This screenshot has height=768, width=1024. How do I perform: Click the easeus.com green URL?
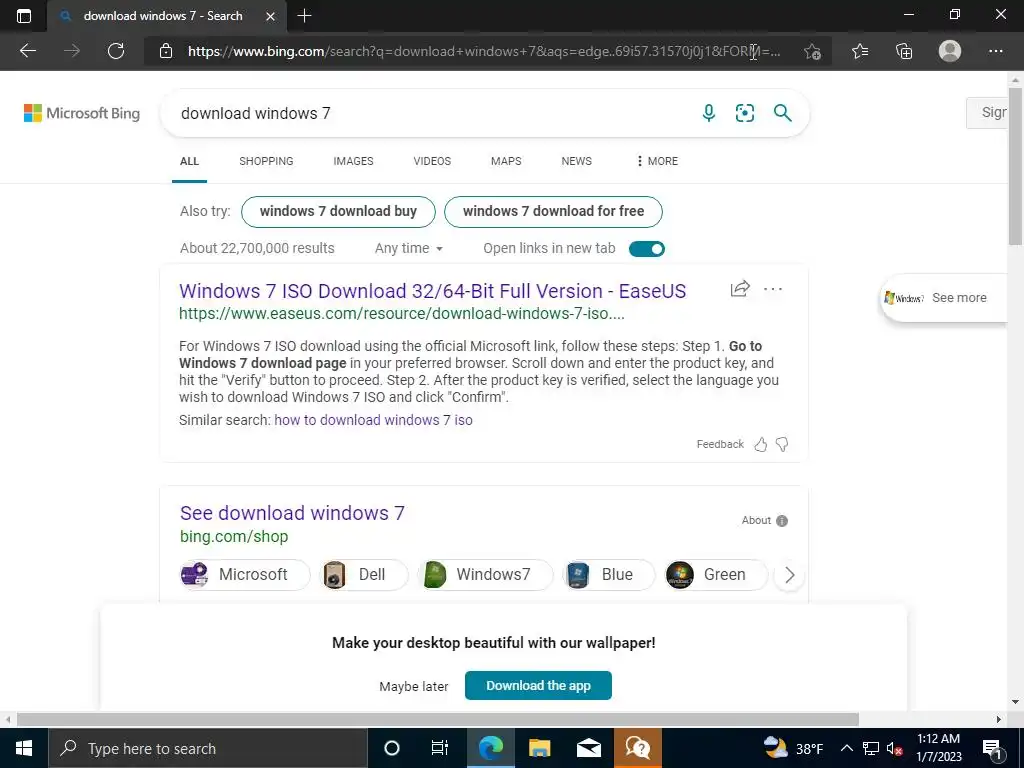(x=402, y=313)
